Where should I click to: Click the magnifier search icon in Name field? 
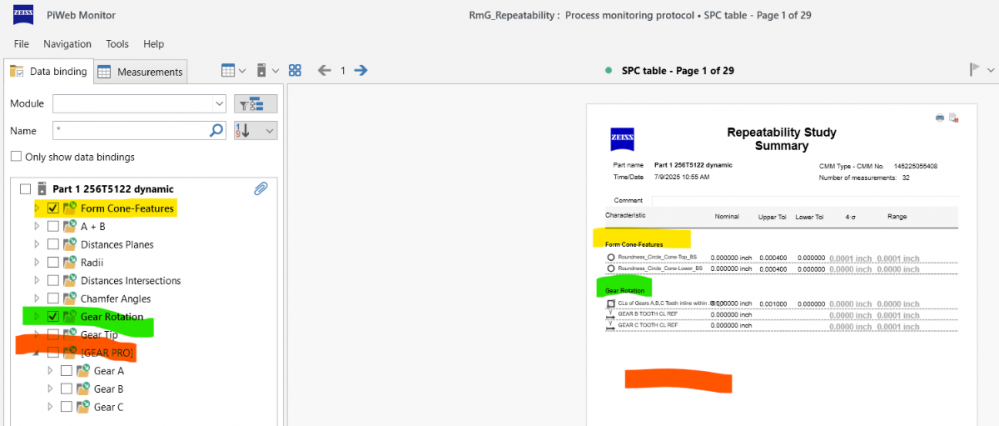(217, 131)
